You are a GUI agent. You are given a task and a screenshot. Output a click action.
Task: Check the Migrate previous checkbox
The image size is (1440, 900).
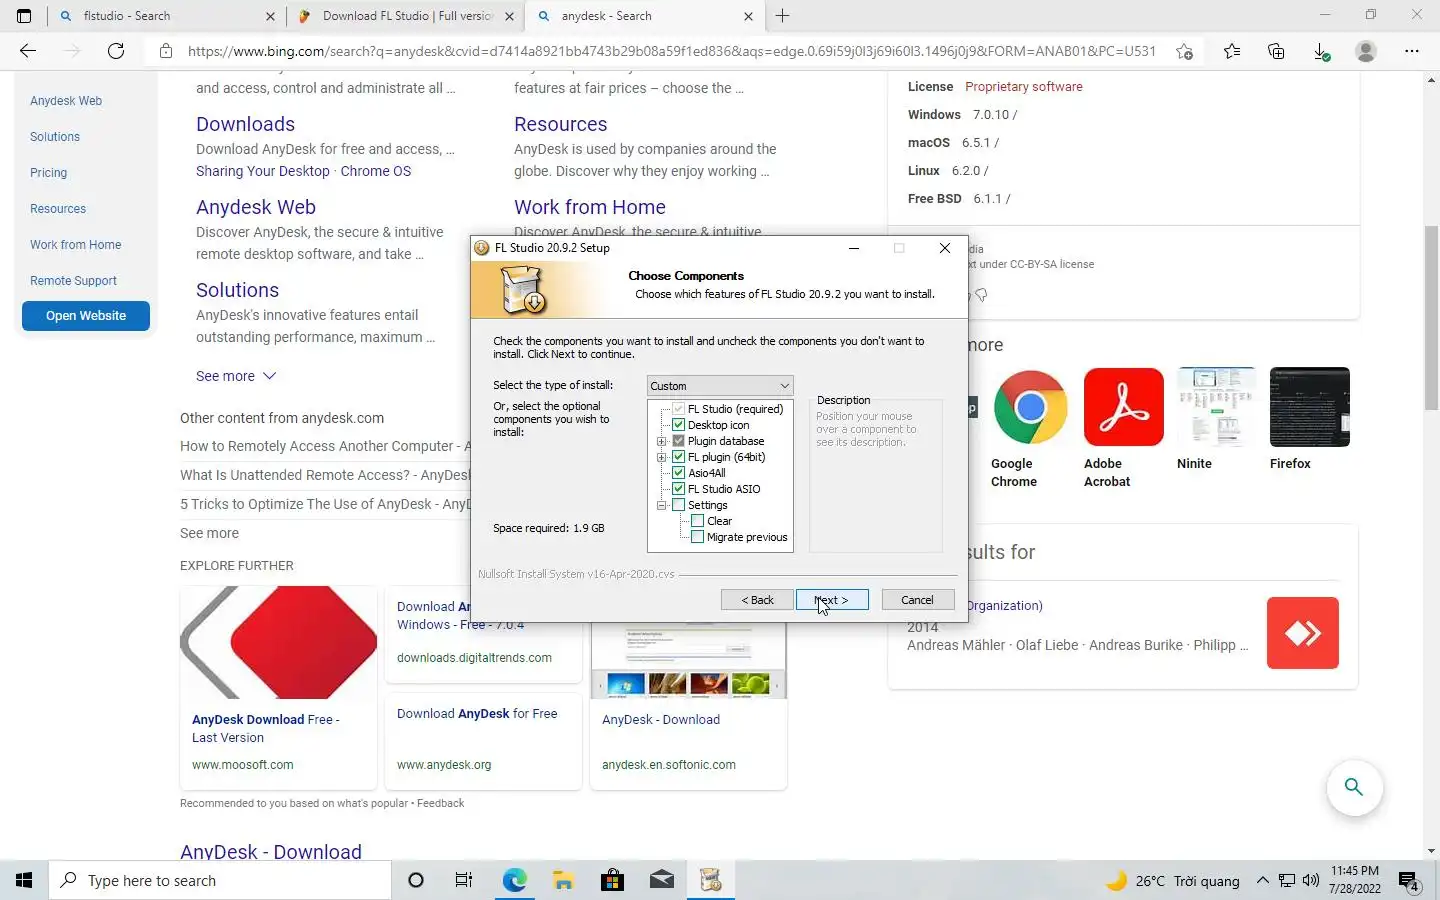698,537
